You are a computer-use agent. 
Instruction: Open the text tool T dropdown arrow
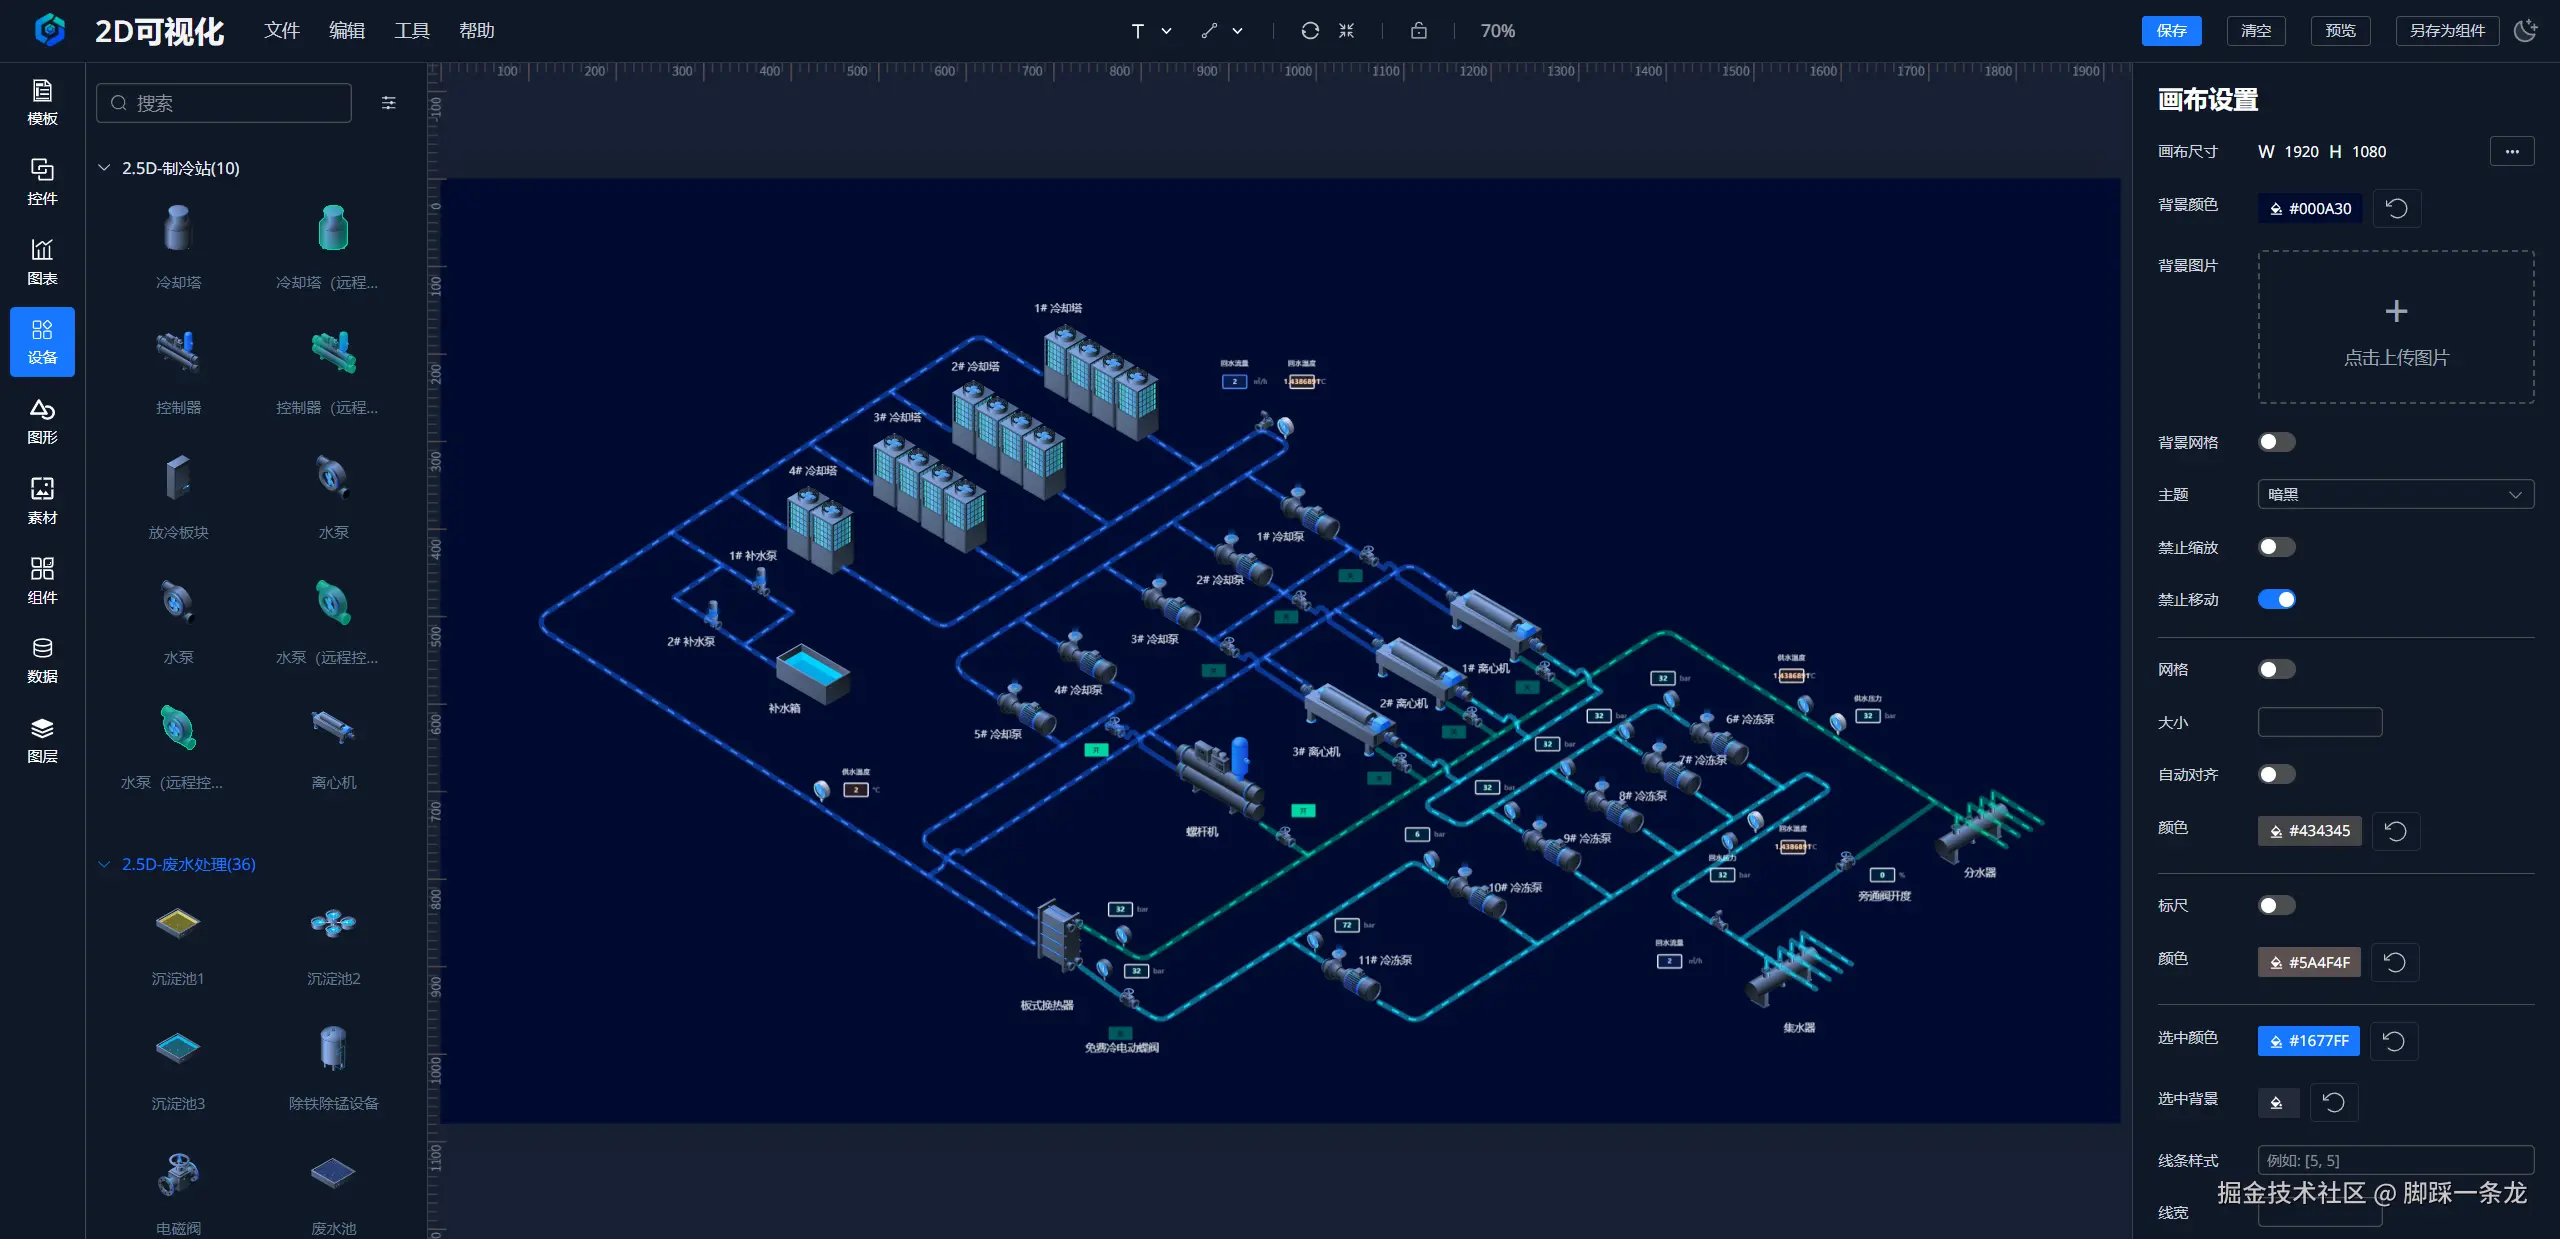pos(1166,31)
